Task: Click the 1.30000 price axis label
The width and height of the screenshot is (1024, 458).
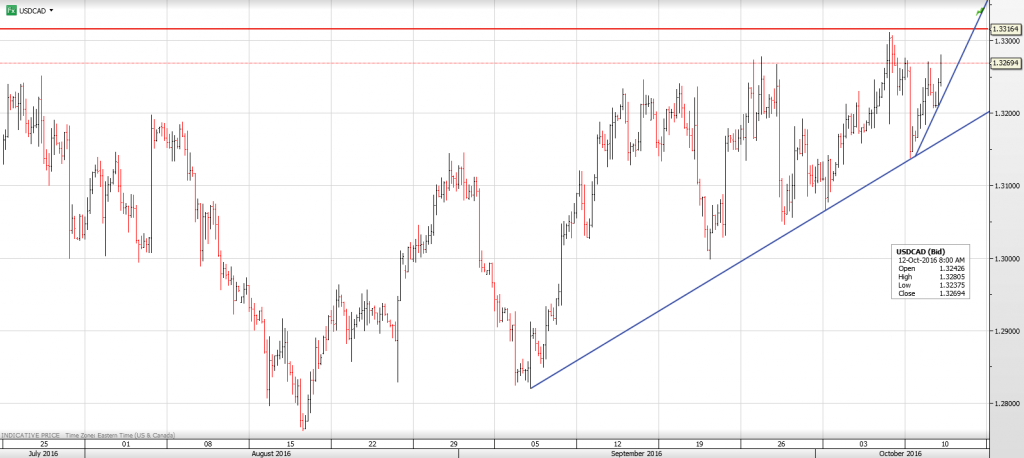Action: [x=1004, y=259]
